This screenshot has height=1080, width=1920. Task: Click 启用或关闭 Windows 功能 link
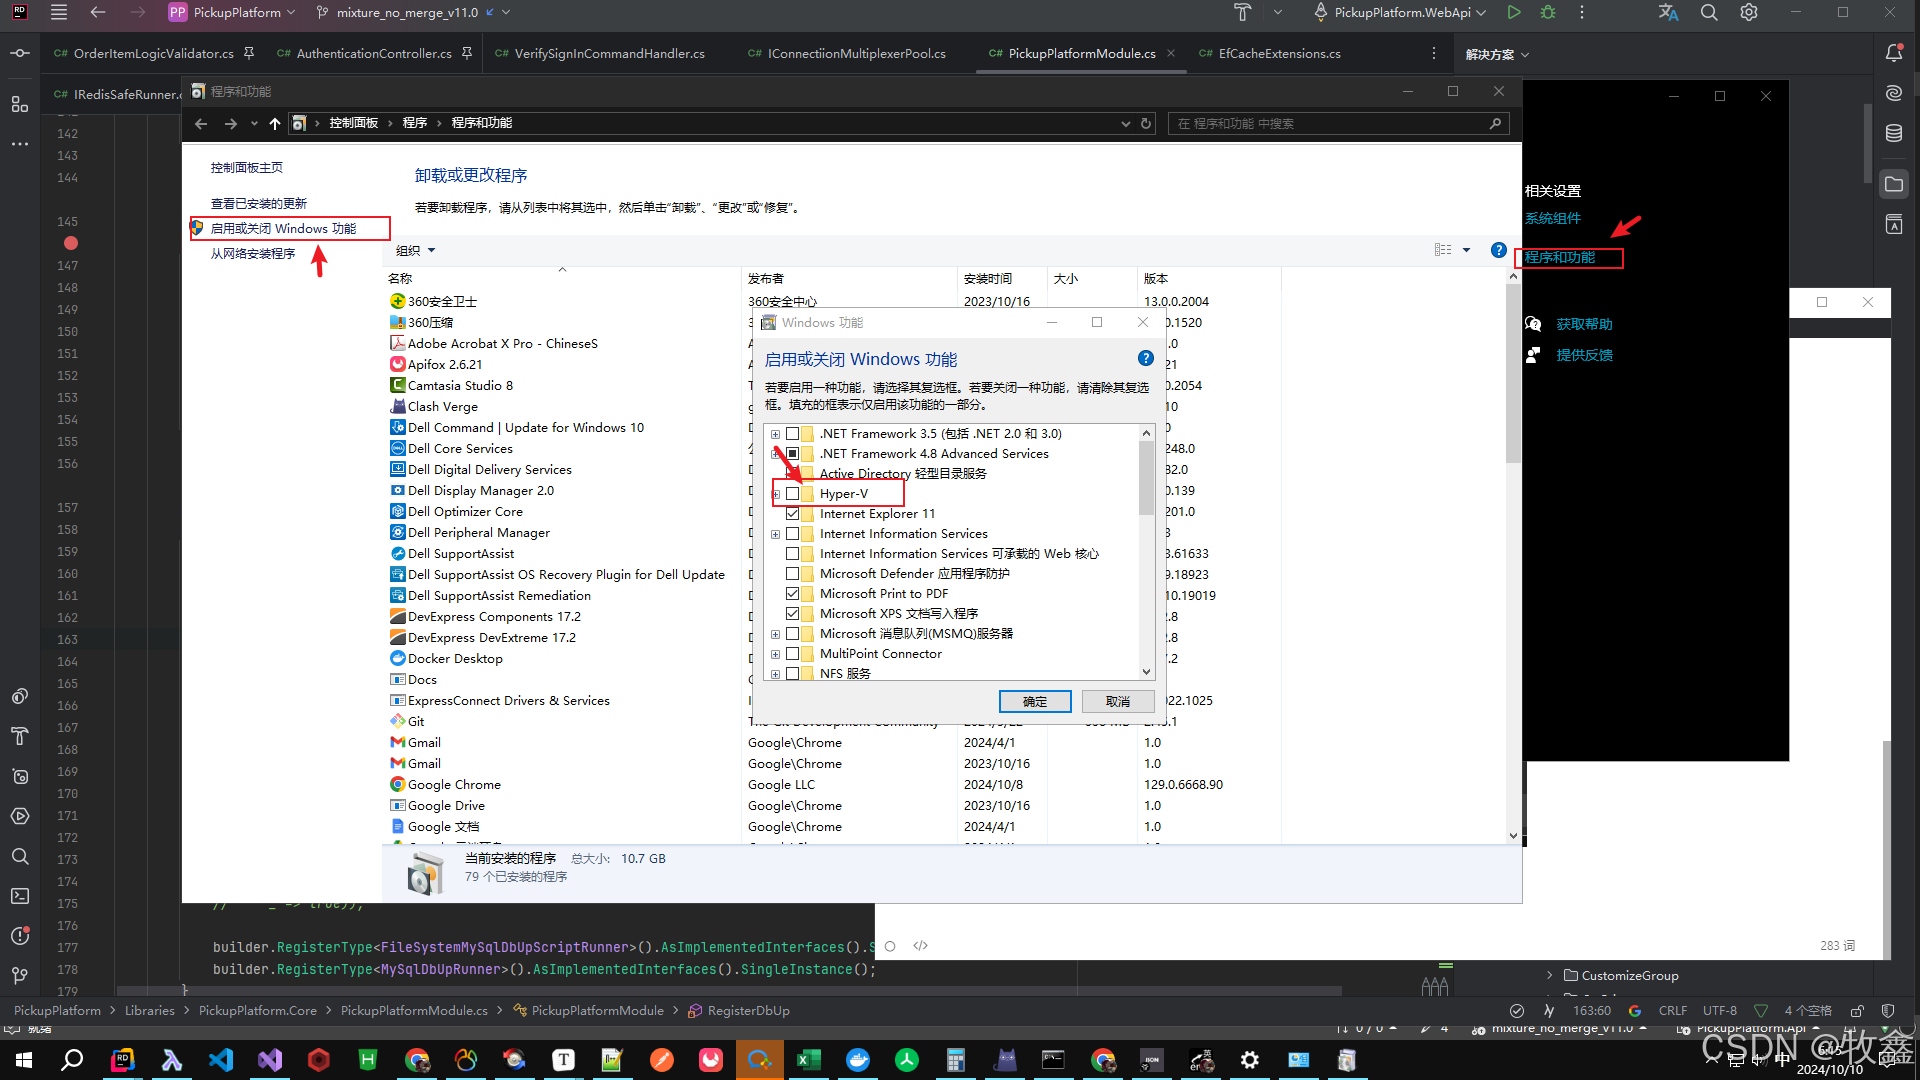tap(283, 229)
